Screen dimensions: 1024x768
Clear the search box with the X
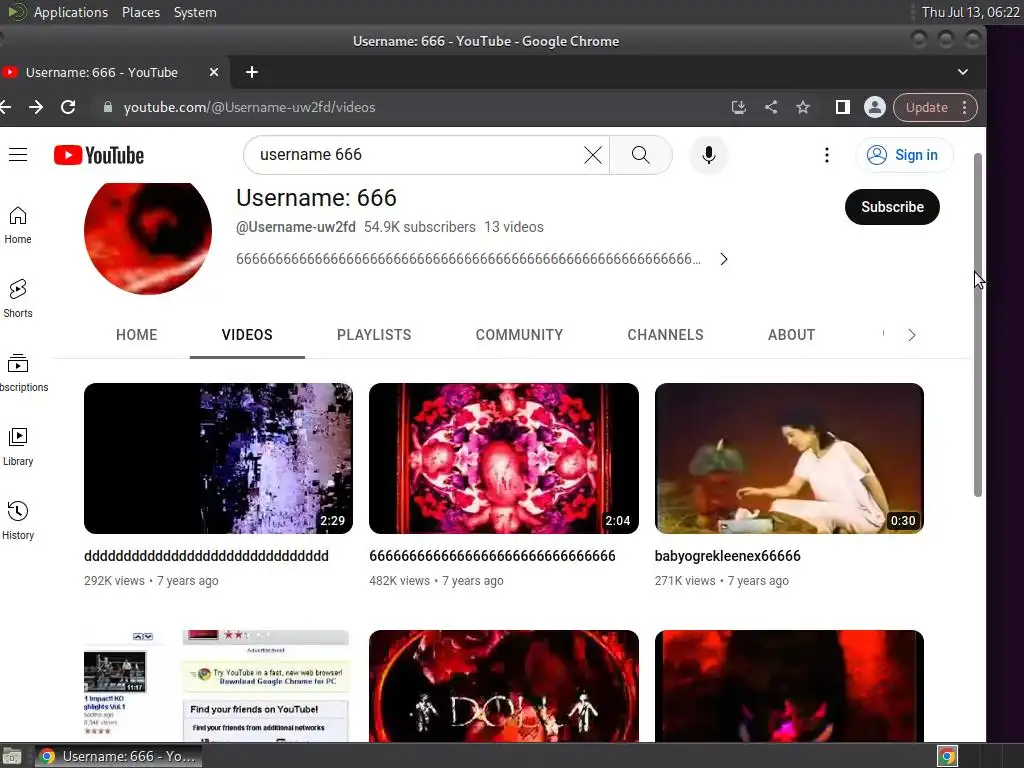pos(592,155)
